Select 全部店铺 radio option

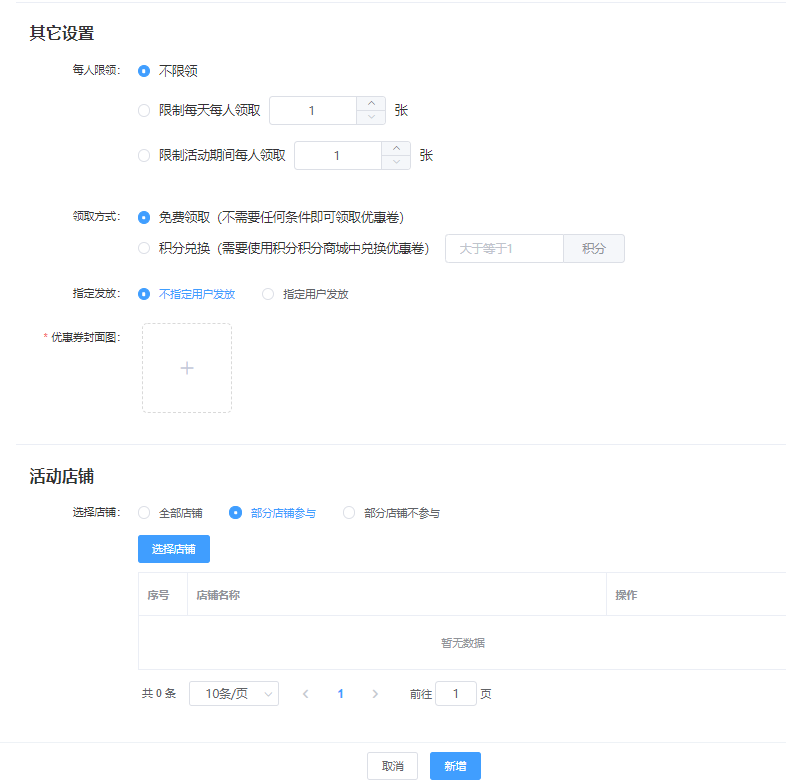144,513
